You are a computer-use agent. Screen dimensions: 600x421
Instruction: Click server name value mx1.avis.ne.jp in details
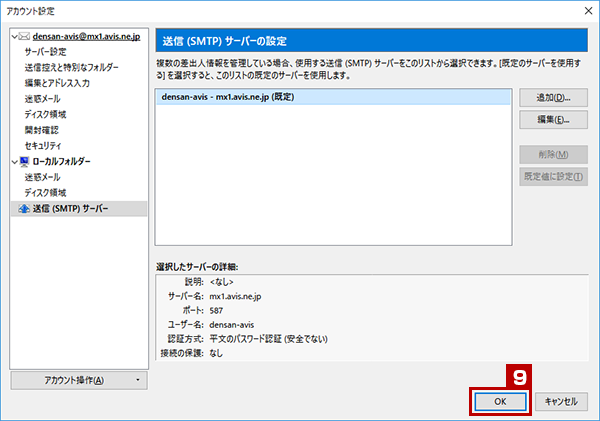[235, 297]
